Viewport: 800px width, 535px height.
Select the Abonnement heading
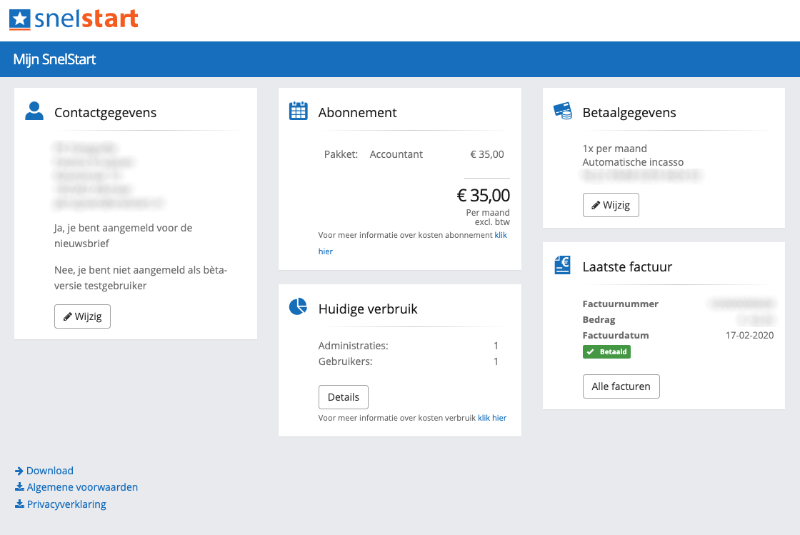[x=357, y=112]
